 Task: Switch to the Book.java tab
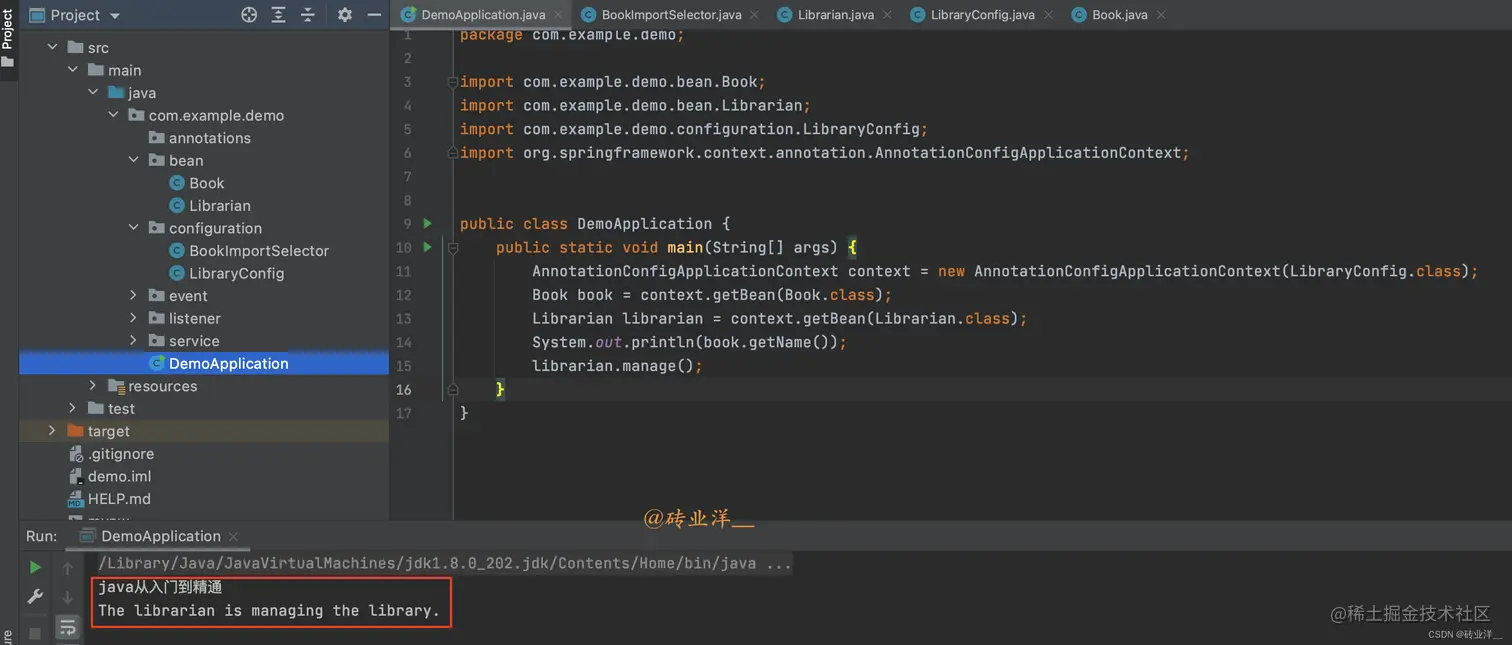click(1119, 15)
